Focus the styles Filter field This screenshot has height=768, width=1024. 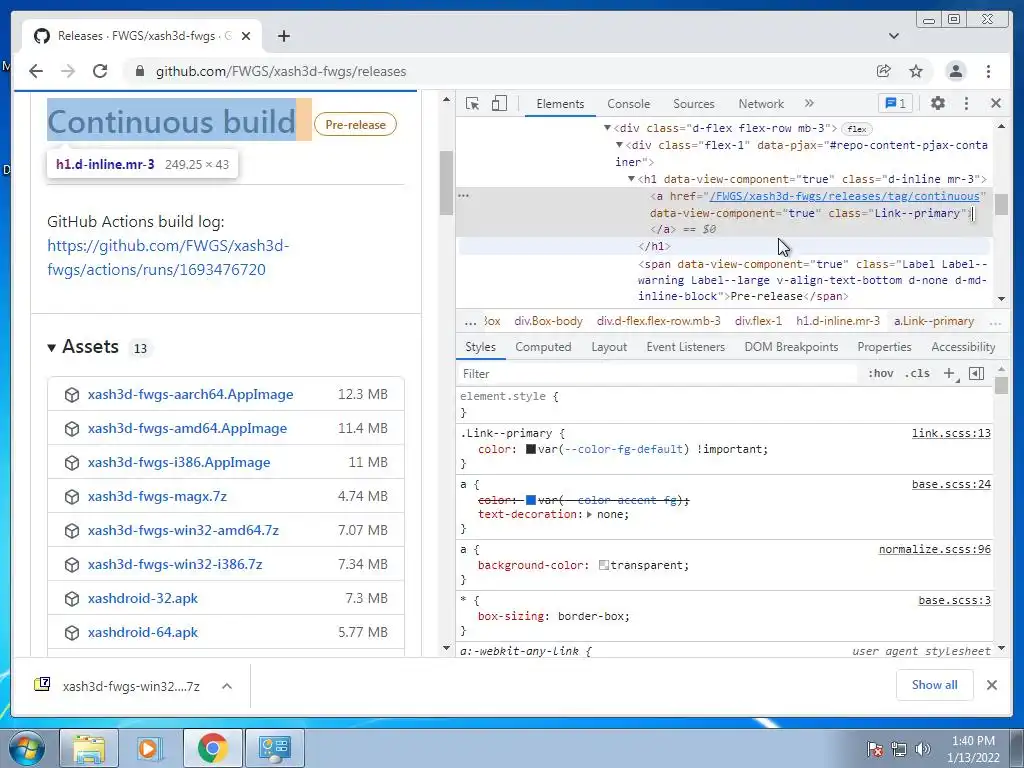(x=658, y=374)
